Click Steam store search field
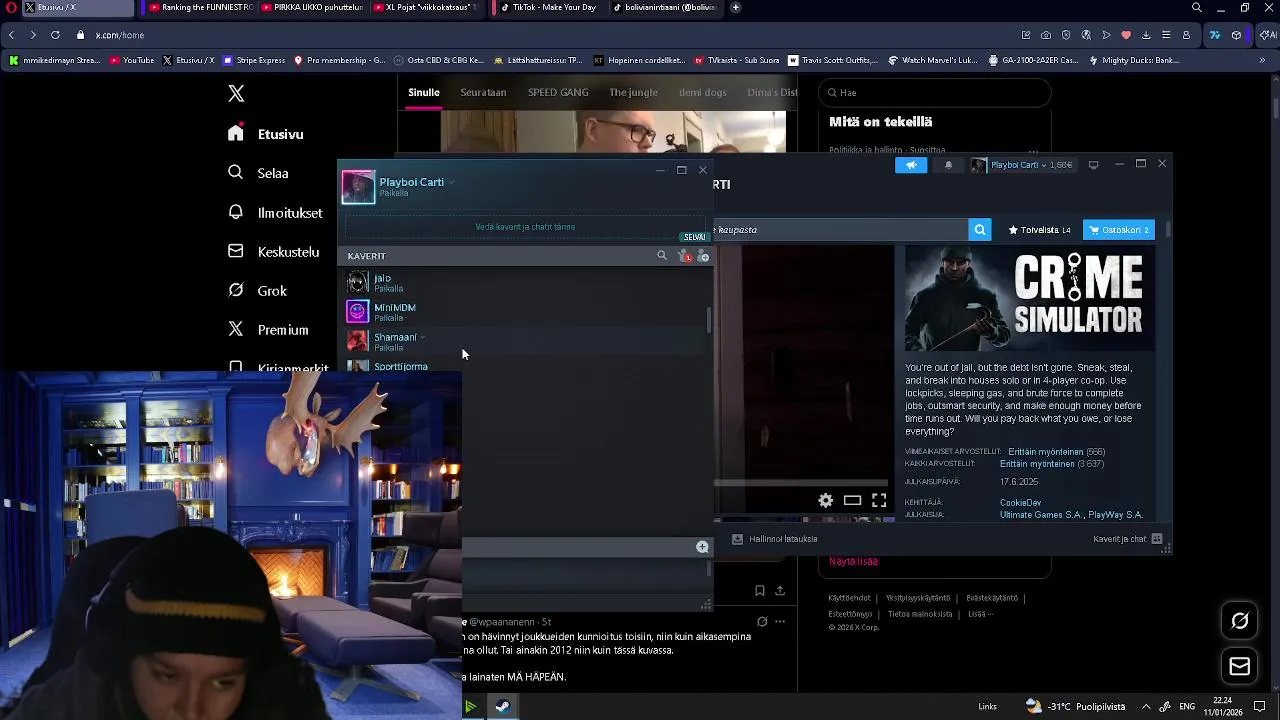 840,230
